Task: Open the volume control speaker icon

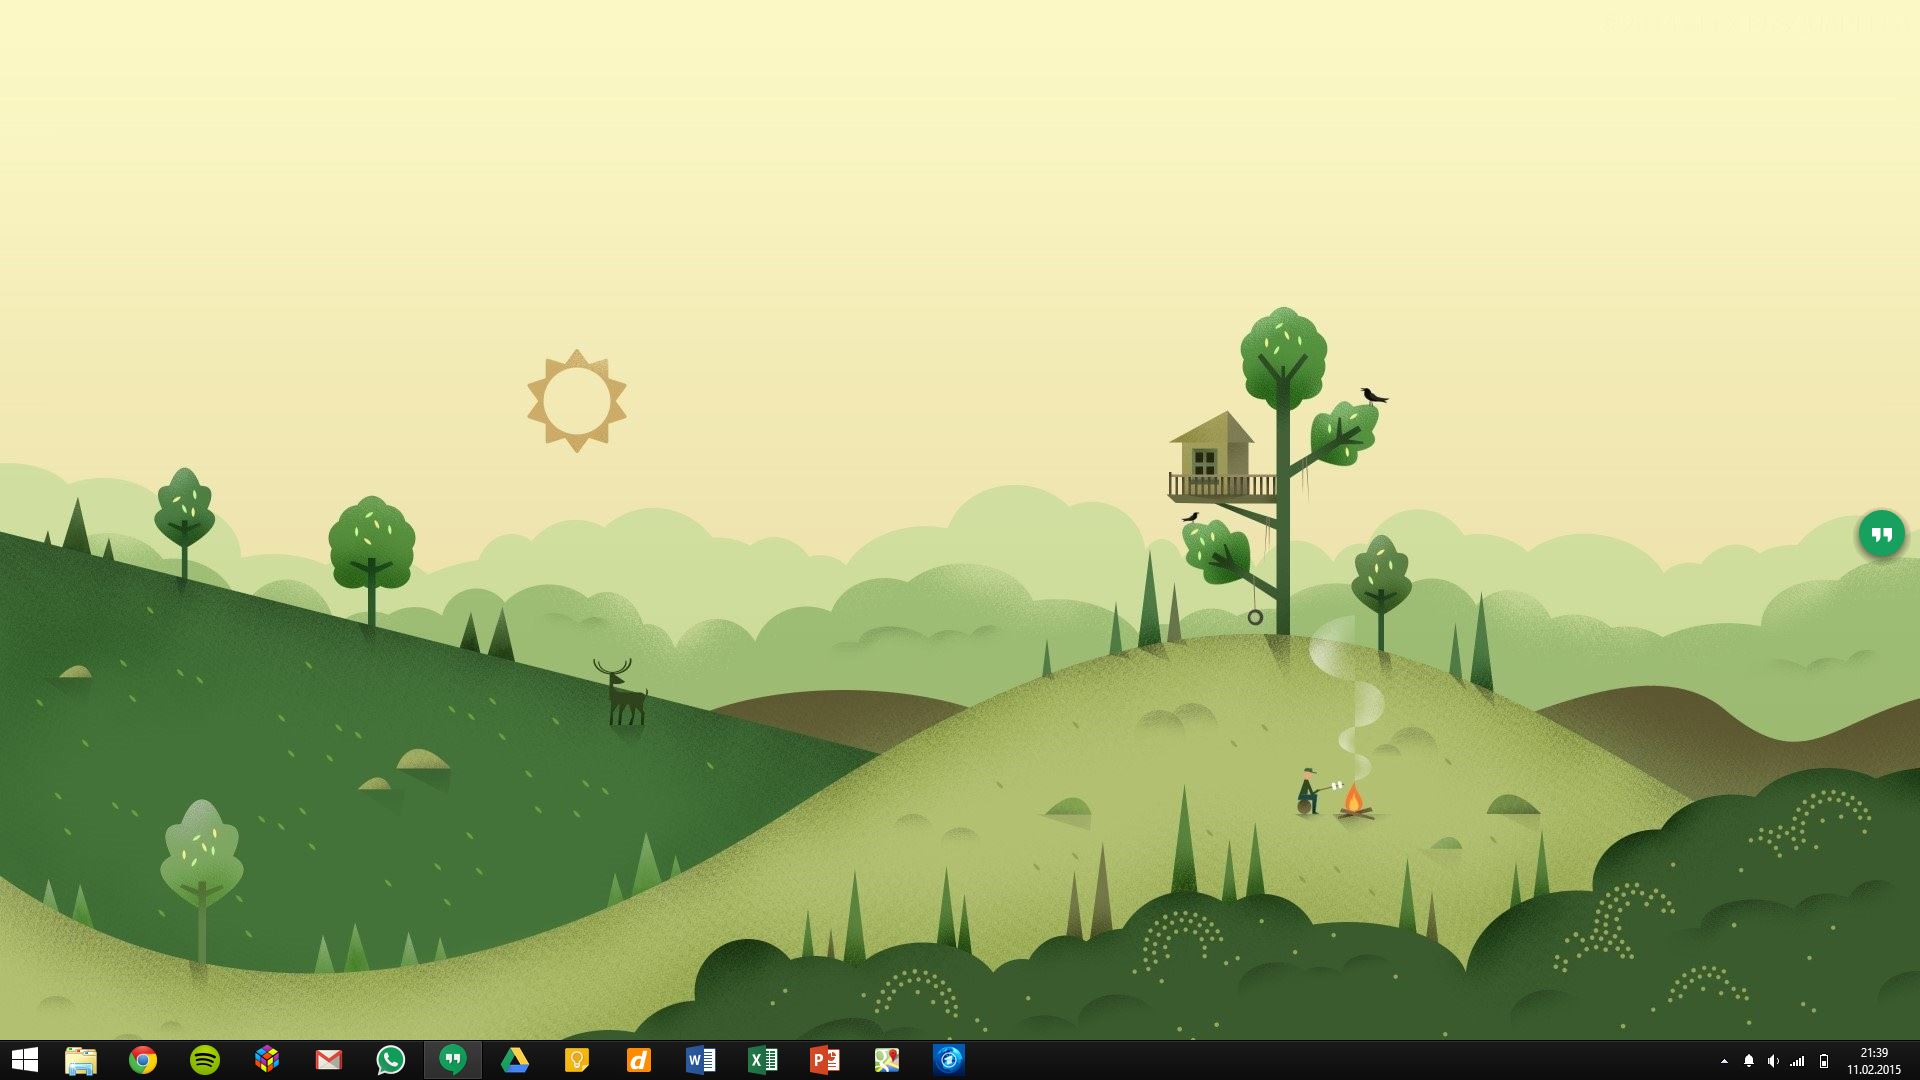Action: click(x=1773, y=1061)
